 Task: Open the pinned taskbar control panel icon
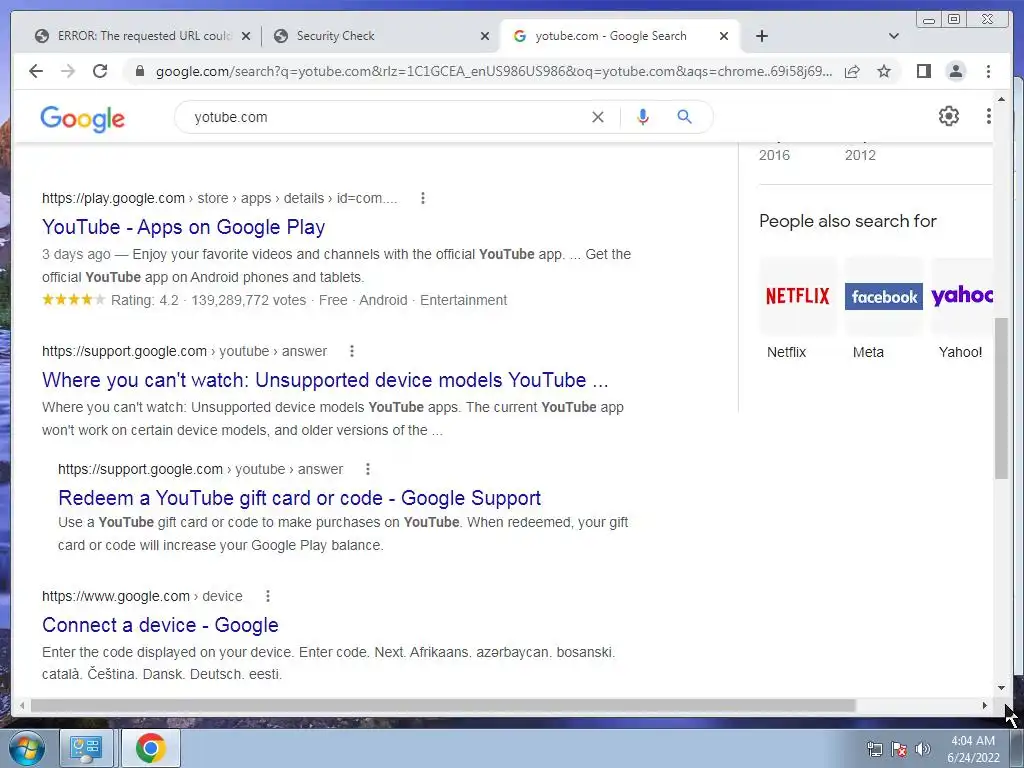tap(86, 748)
